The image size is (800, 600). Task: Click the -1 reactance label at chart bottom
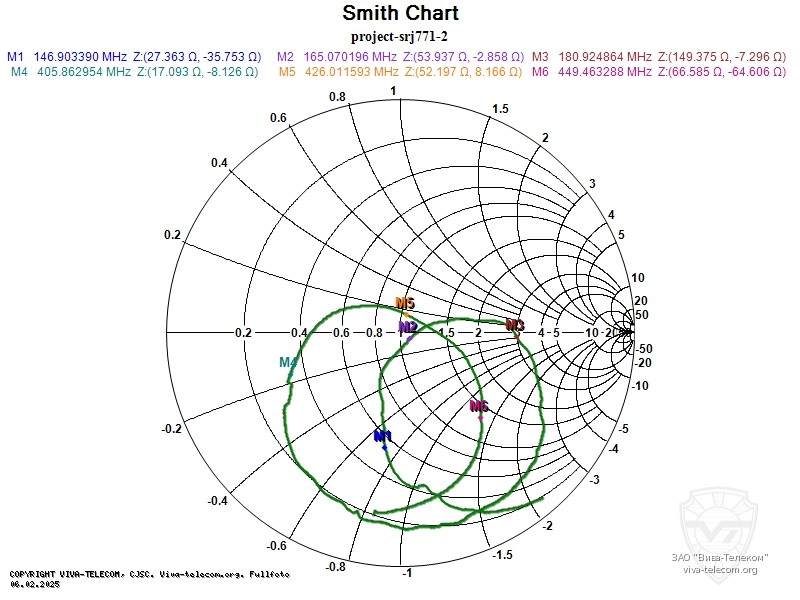click(x=406, y=572)
